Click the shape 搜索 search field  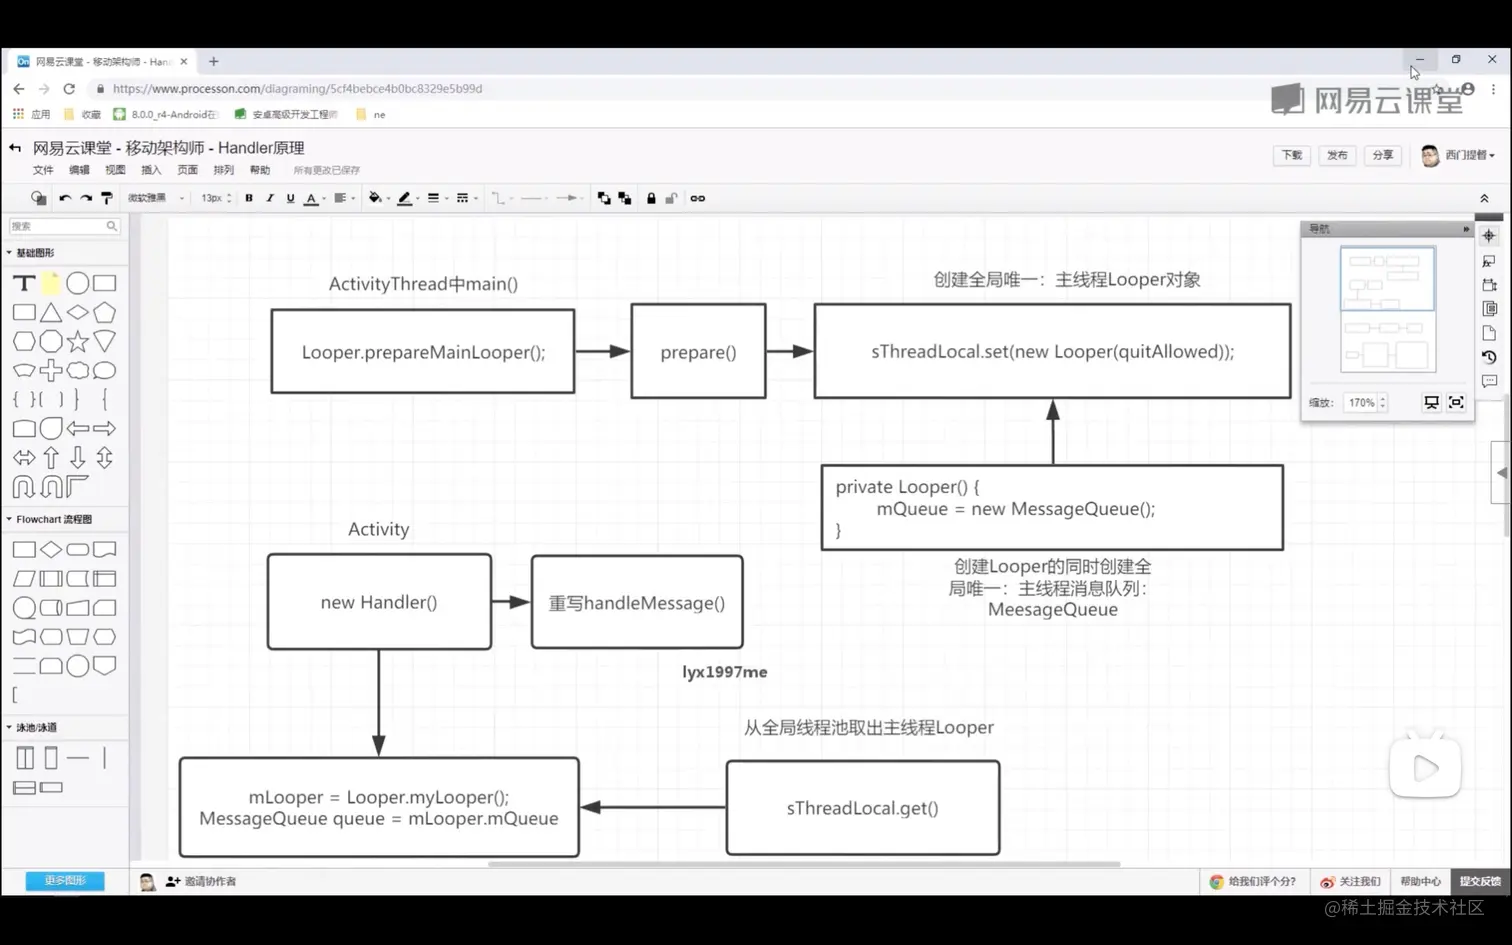(64, 226)
